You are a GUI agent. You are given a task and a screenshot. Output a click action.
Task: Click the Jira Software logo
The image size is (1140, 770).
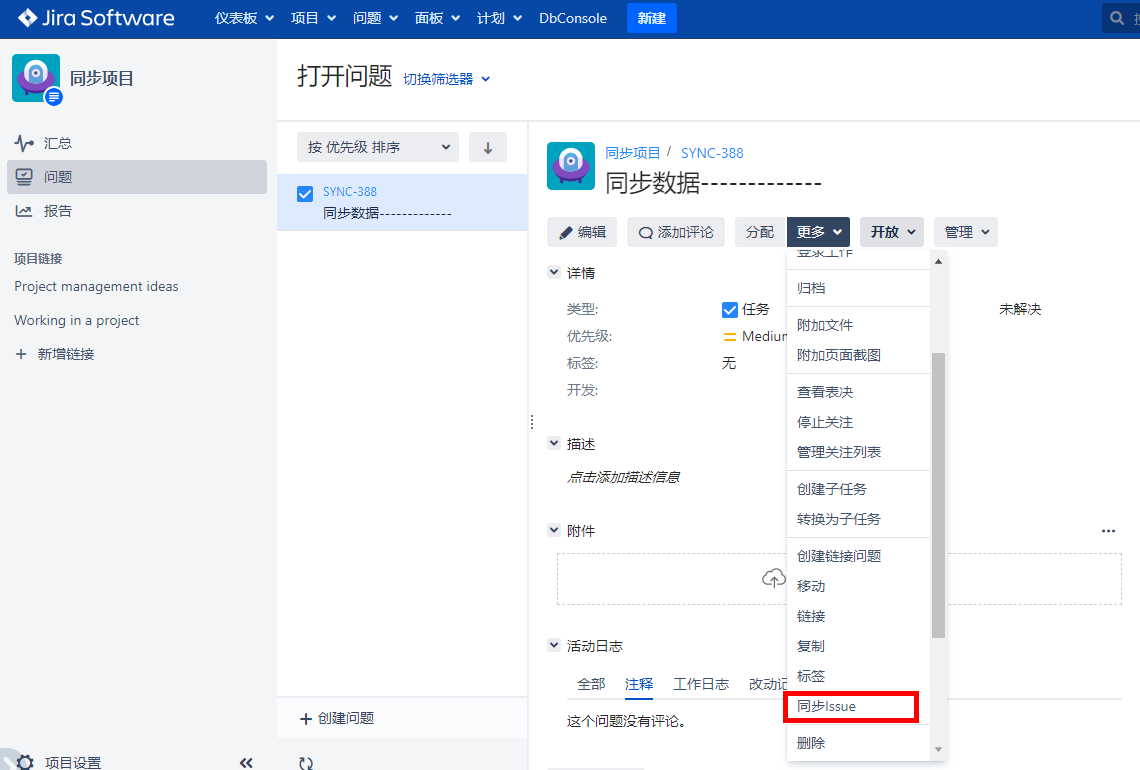pos(96,18)
